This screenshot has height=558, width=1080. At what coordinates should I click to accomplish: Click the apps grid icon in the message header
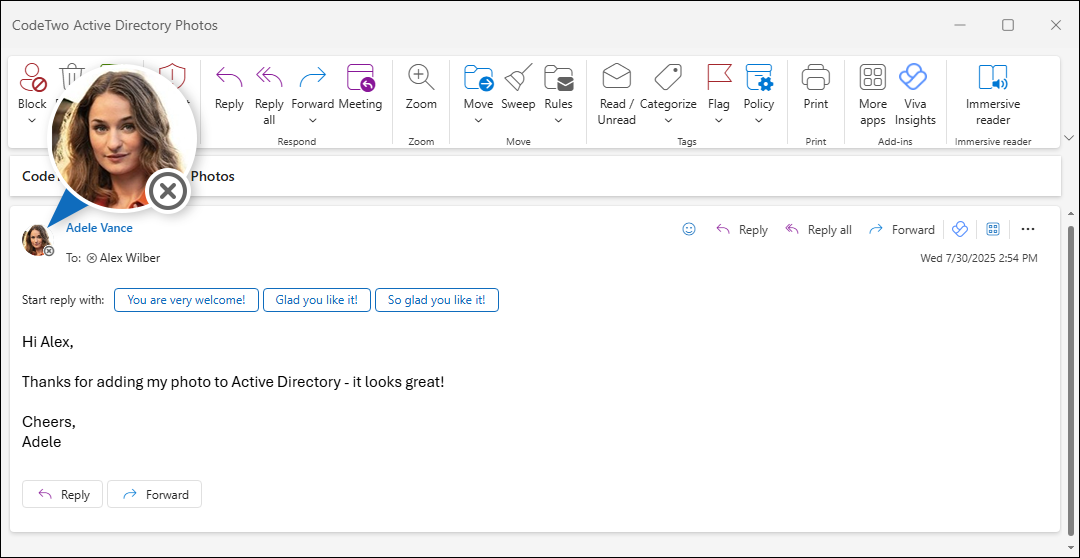(x=993, y=229)
